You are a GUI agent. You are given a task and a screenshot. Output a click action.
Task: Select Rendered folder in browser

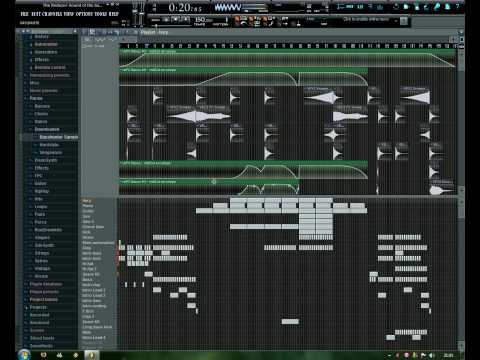(39, 323)
